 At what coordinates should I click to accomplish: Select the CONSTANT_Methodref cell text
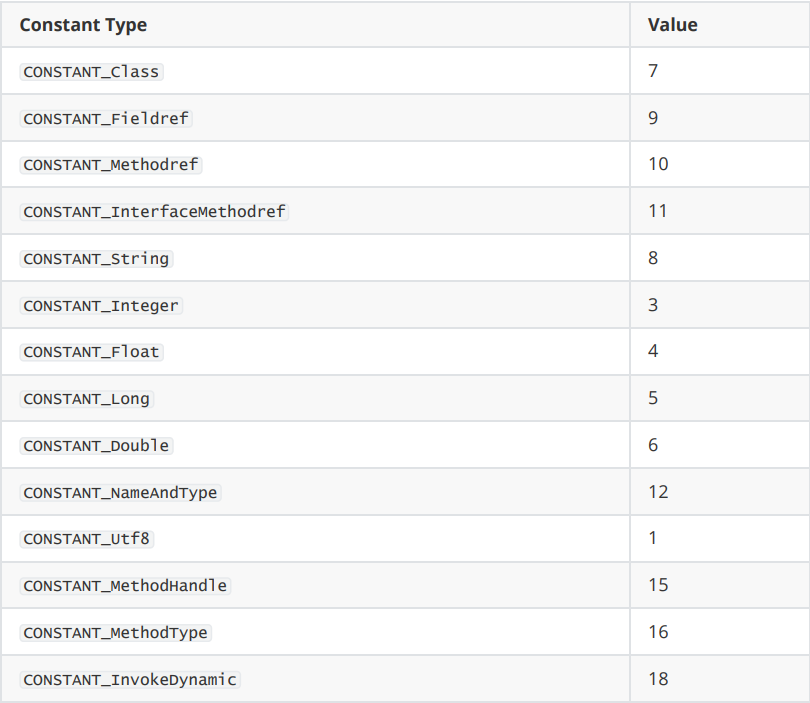coord(111,165)
